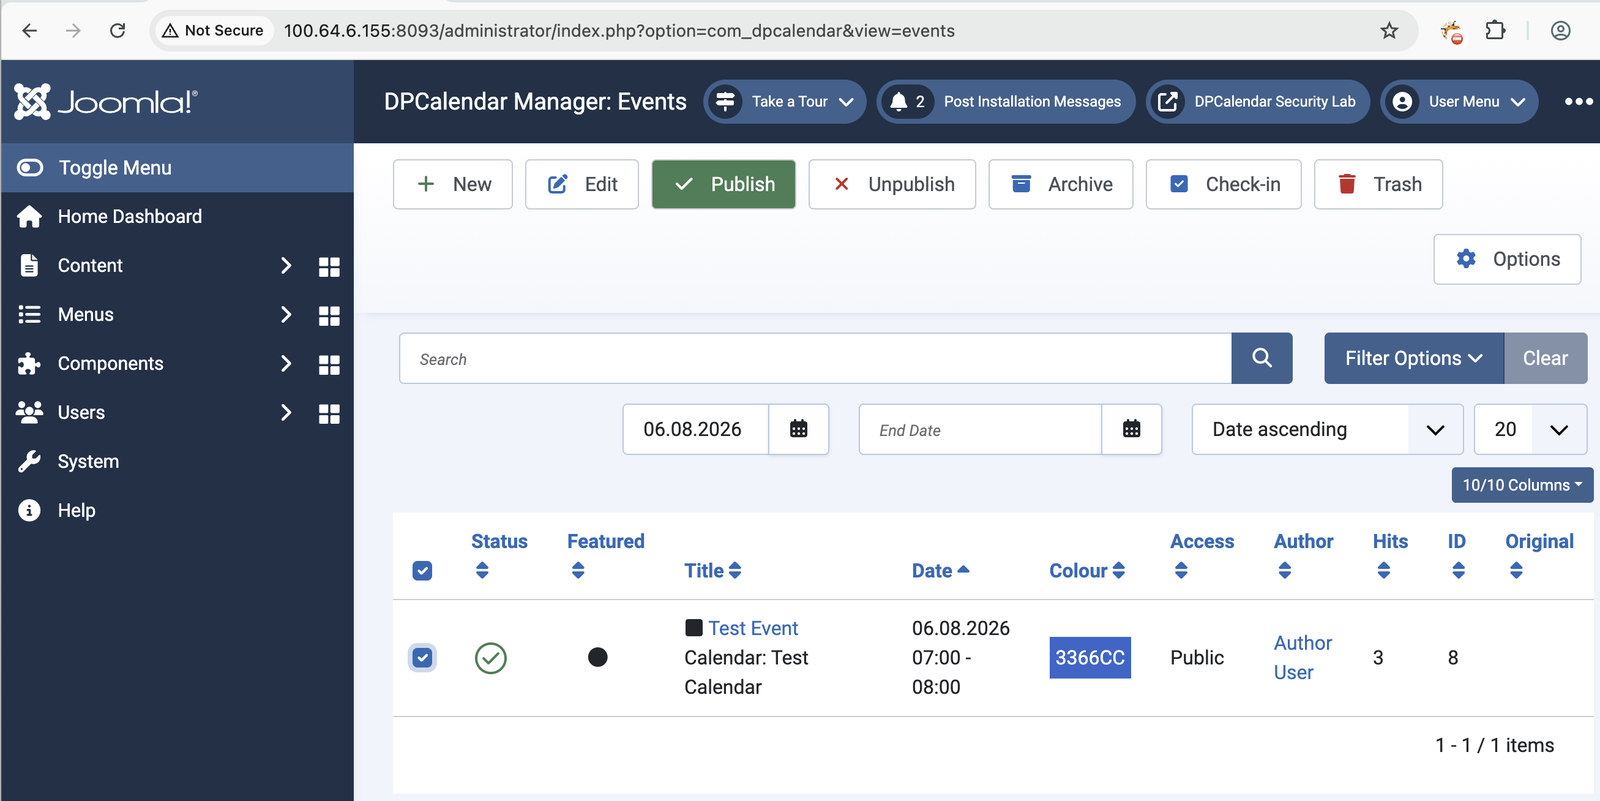Open the list limit 20 dropdown

click(x=1530, y=429)
